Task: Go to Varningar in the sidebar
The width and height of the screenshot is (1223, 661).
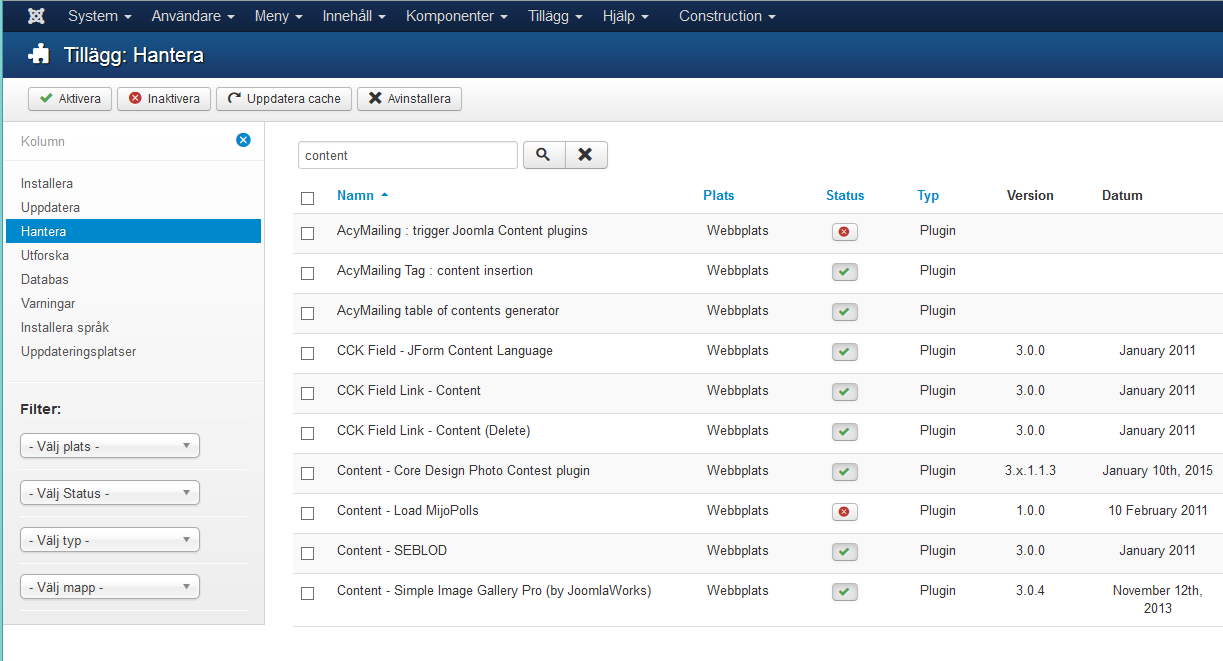Action: (x=48, y=304)
